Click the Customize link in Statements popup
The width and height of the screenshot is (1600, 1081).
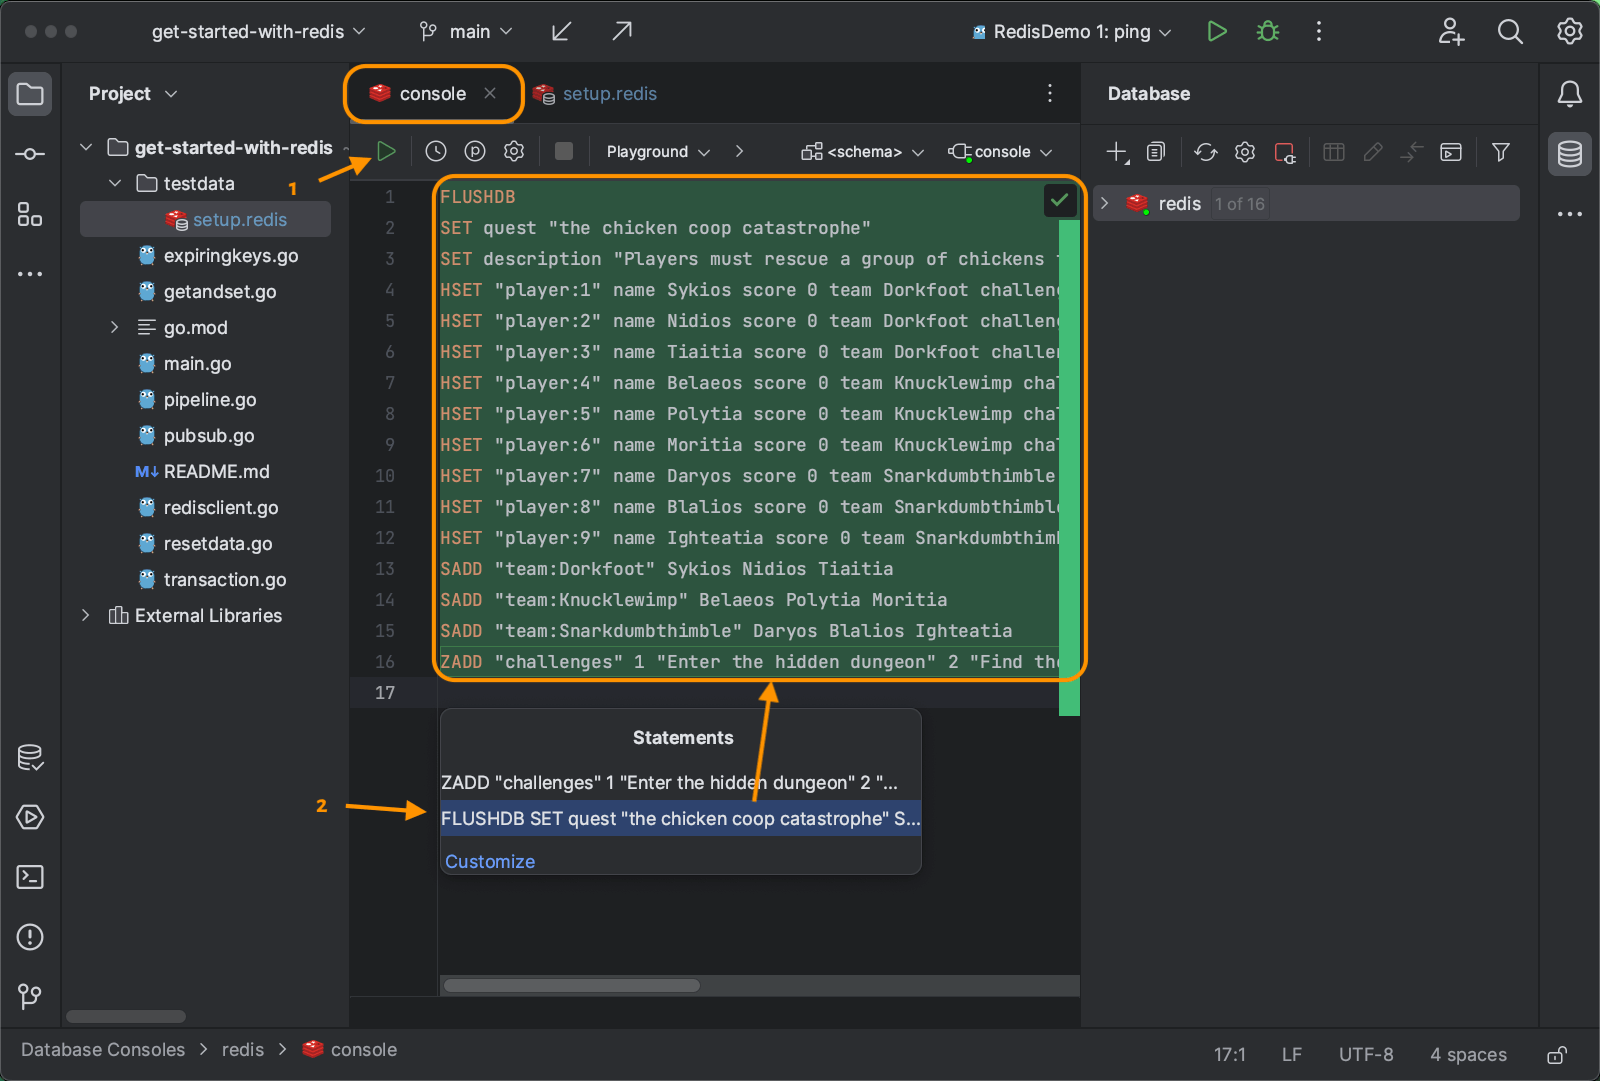(x=490, y=862)
